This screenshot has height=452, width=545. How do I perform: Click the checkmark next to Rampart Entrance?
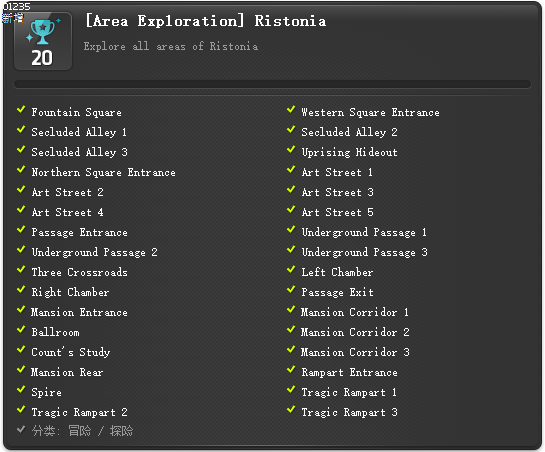point(291,370)
